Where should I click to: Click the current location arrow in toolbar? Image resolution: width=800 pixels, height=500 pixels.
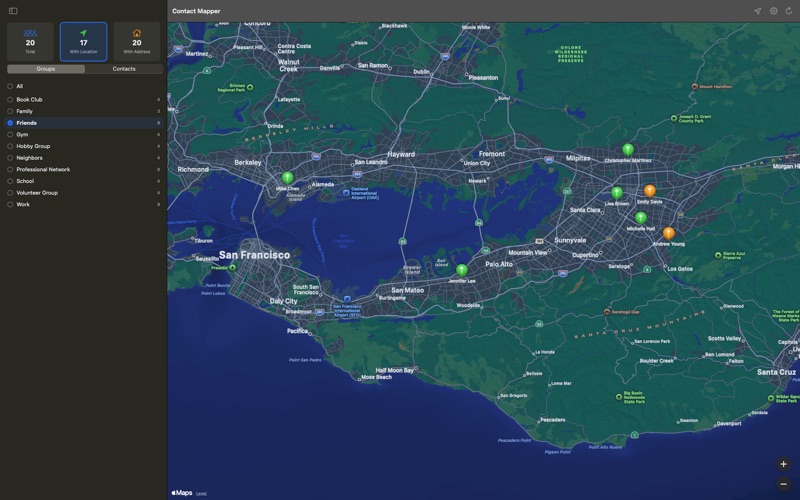point(758,11)
